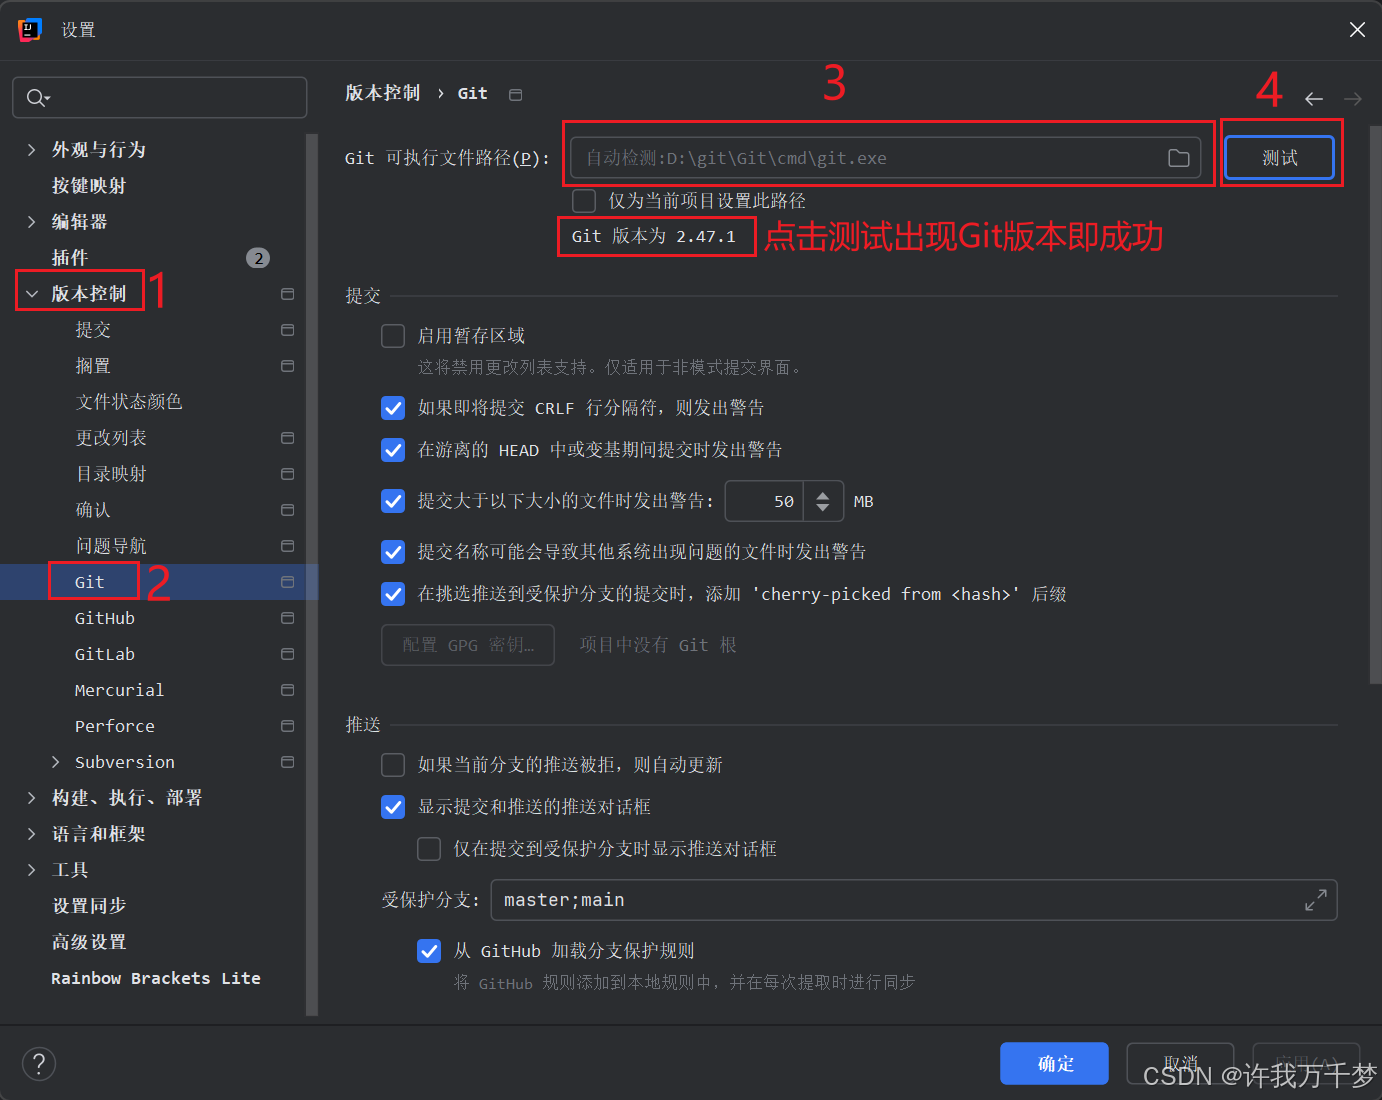1382x1100 pixels.
Task: Collapse 版本控制 settings section
Action: [x=32, y=294]
